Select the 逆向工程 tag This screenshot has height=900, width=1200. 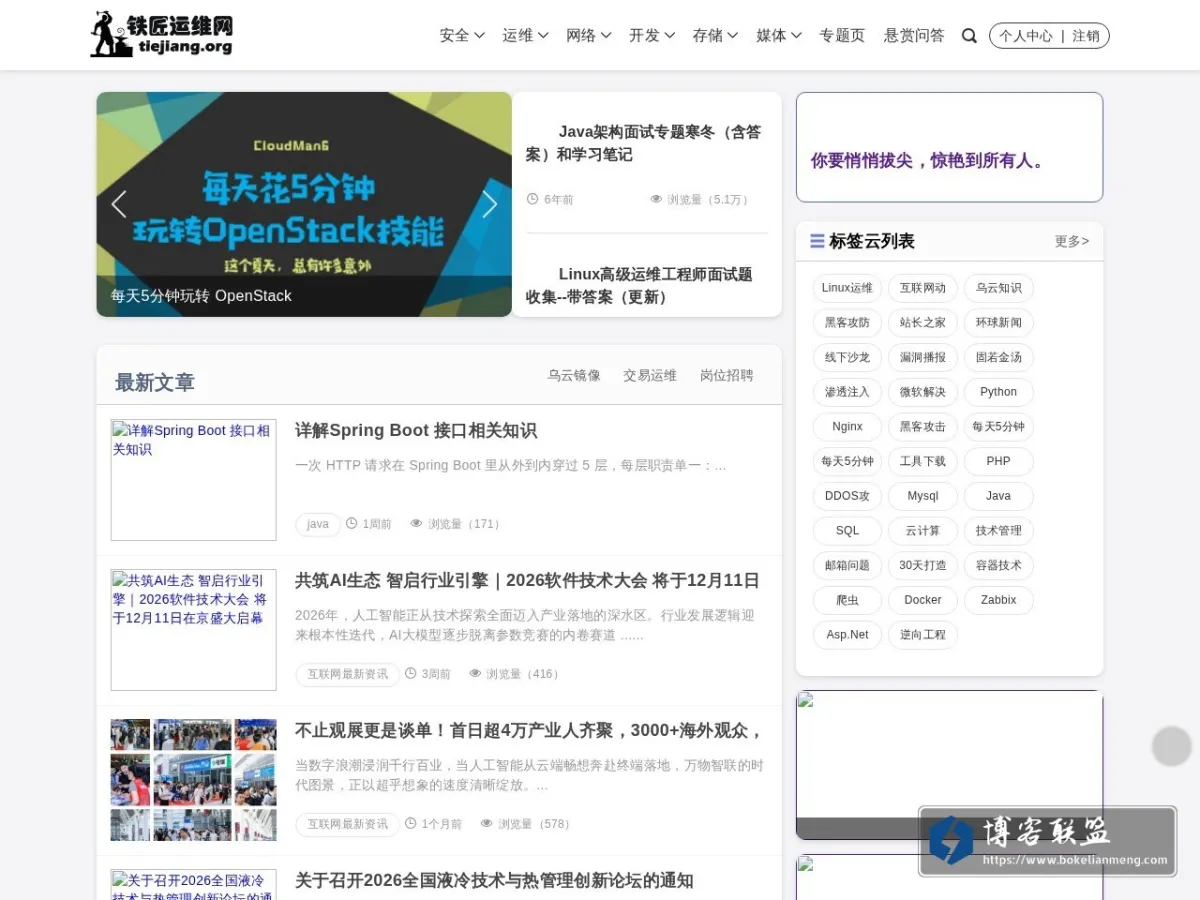point(922,634)
